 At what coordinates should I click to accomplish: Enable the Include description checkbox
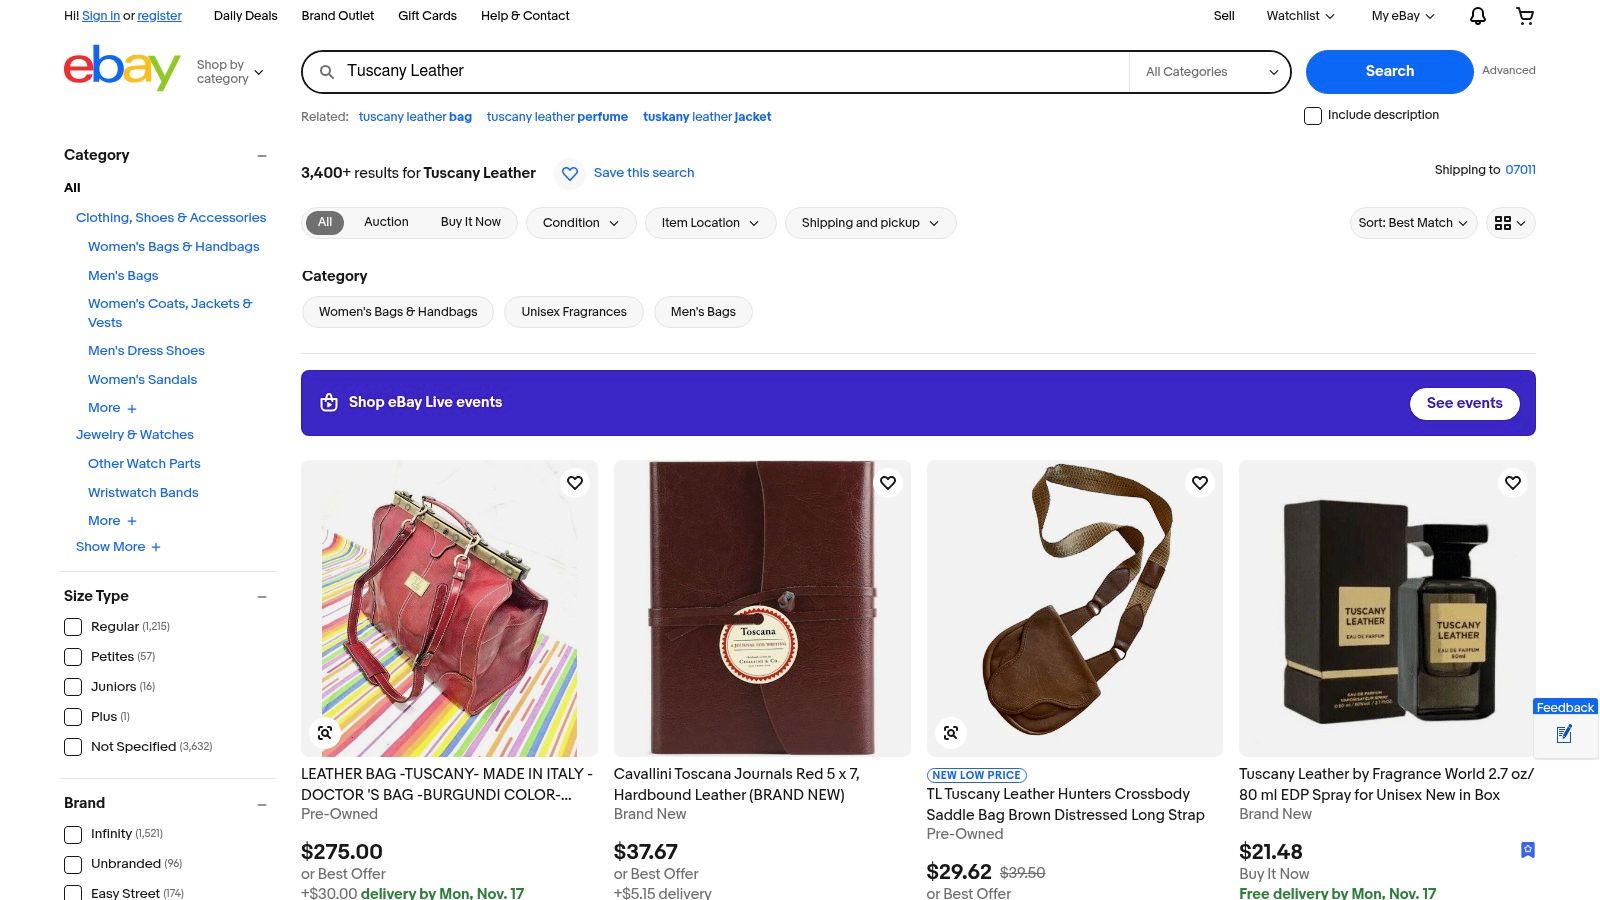point(1313,116)
